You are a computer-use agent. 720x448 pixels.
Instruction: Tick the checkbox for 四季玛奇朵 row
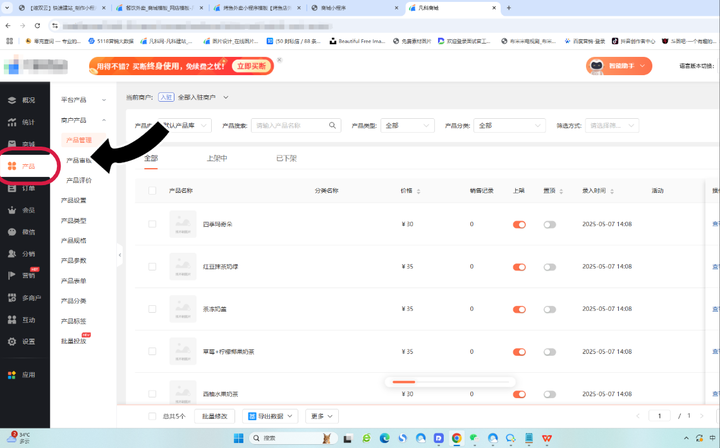point(152,224)
